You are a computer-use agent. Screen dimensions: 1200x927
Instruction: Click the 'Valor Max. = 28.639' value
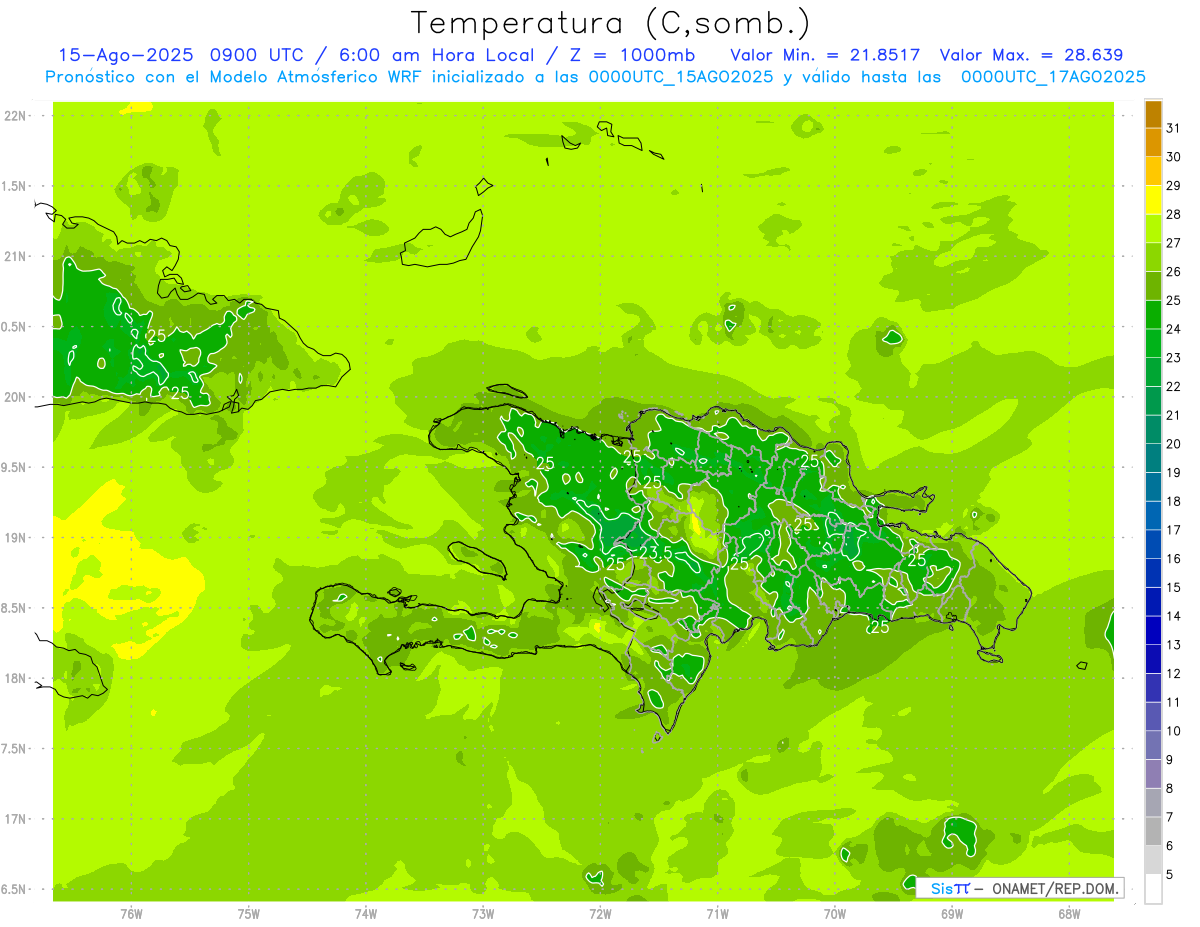click(x=1032, y=55)
